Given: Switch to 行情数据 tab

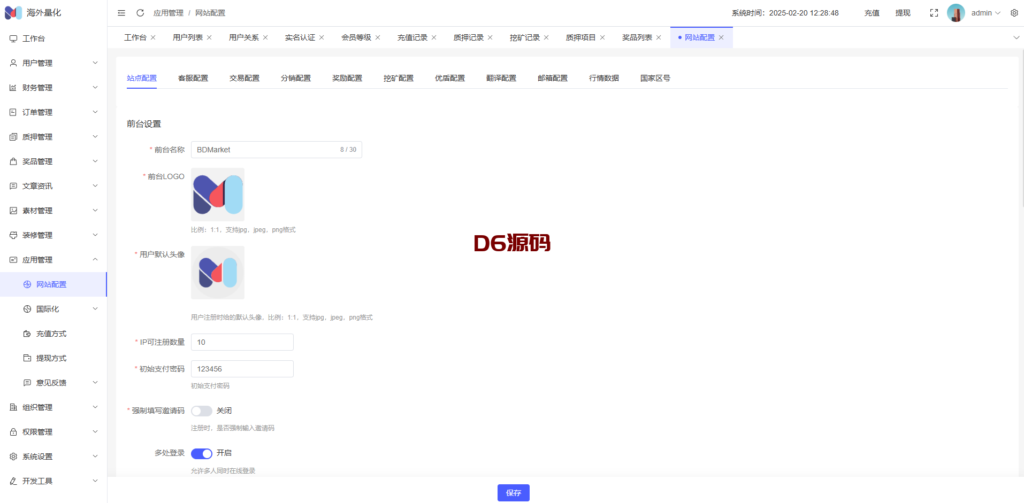Looking at the screenshot, I should (x=604, y=78).
